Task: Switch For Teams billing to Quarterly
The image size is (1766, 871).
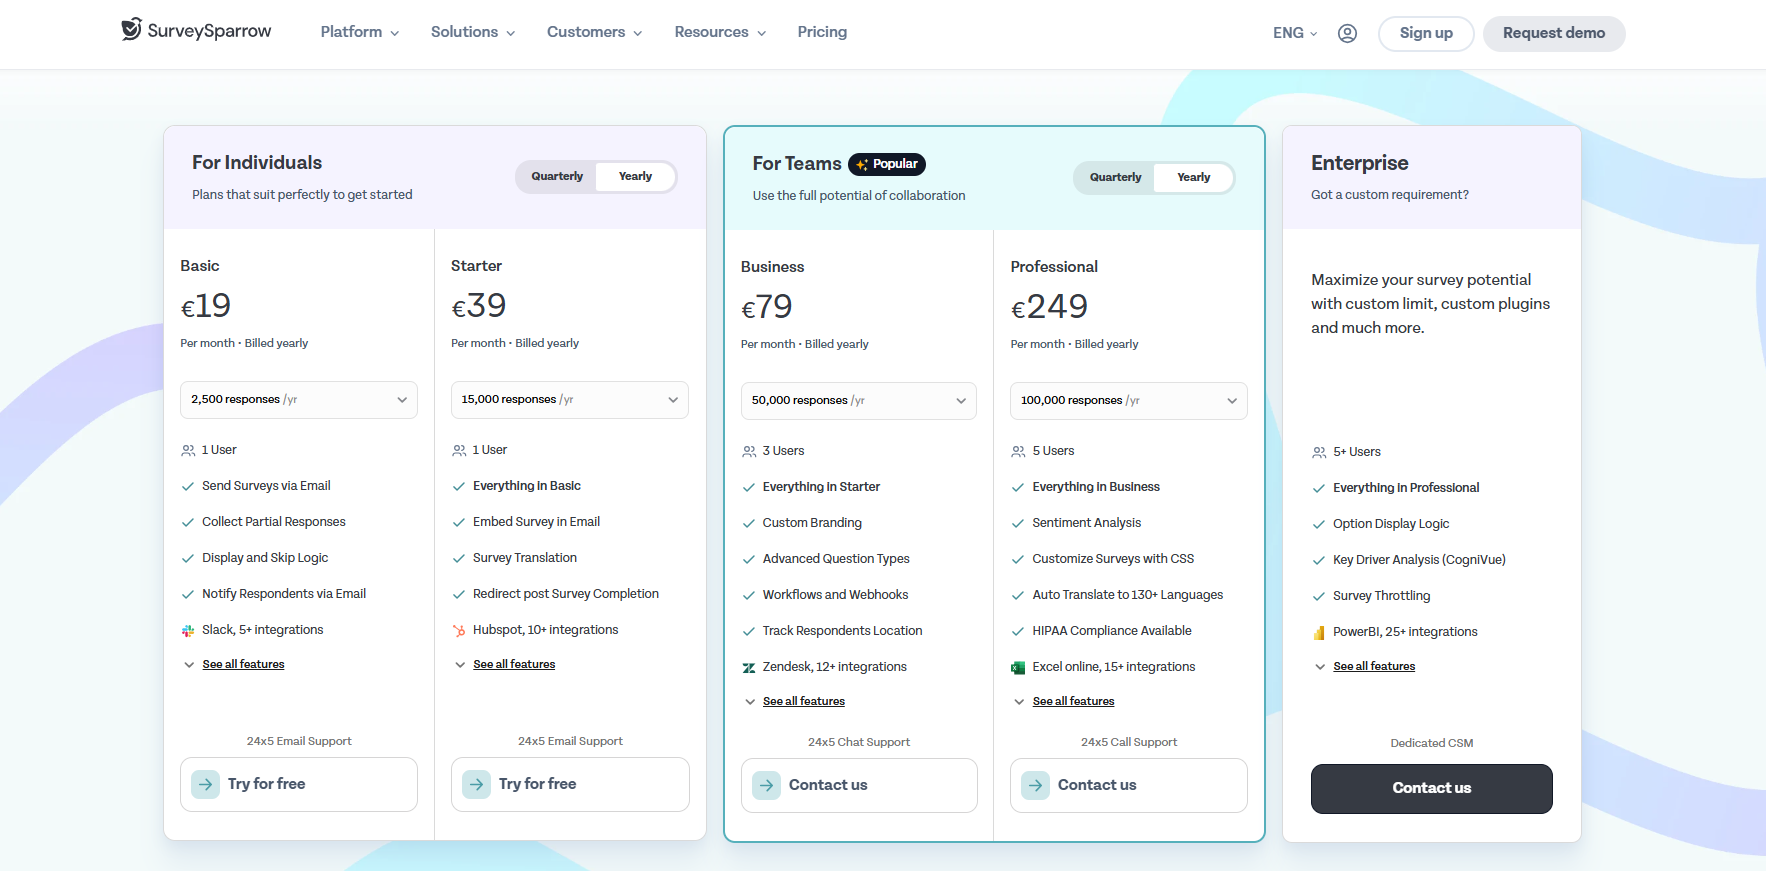Action: coord(1115,178)
